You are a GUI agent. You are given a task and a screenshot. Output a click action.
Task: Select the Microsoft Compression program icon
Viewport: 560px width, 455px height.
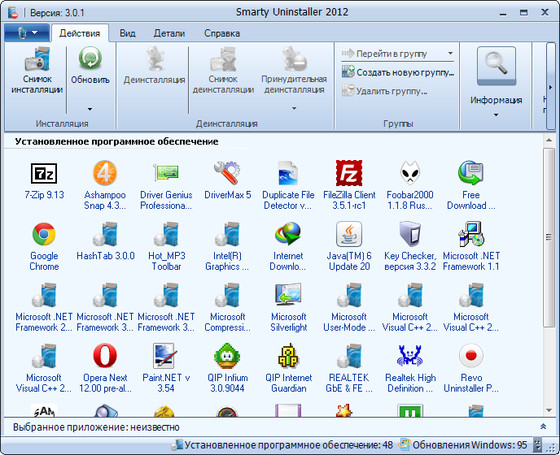[x=227, y=295]
